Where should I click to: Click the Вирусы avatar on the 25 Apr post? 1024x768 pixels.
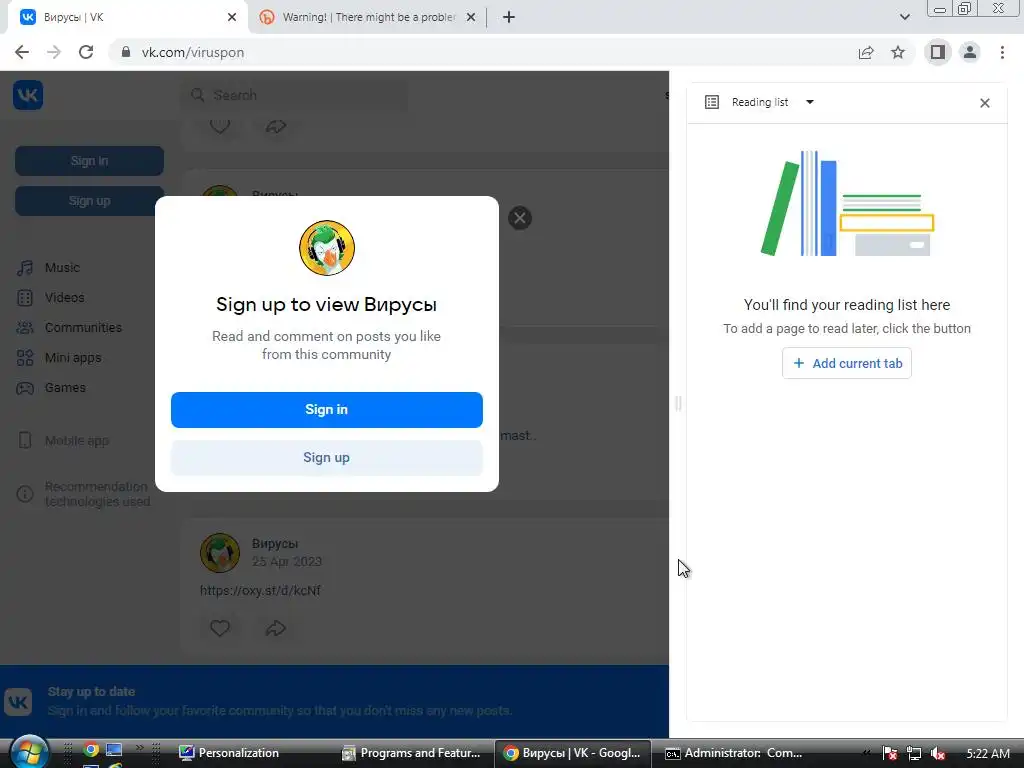pyautogui.click(x=219, y=552)
